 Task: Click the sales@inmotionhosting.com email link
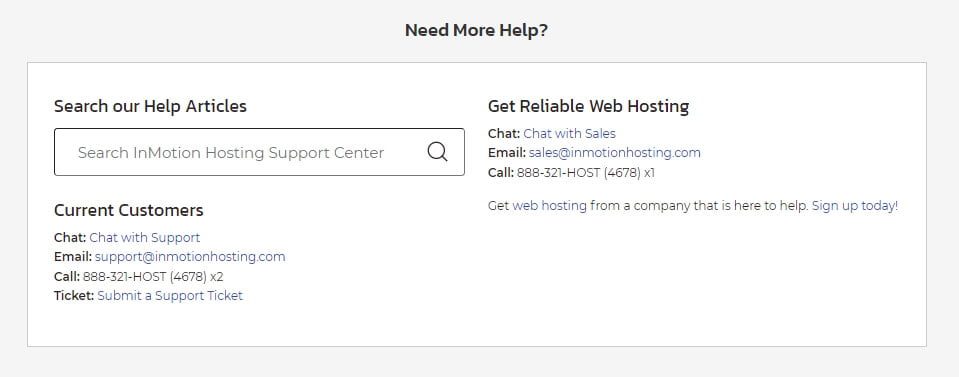615,152
